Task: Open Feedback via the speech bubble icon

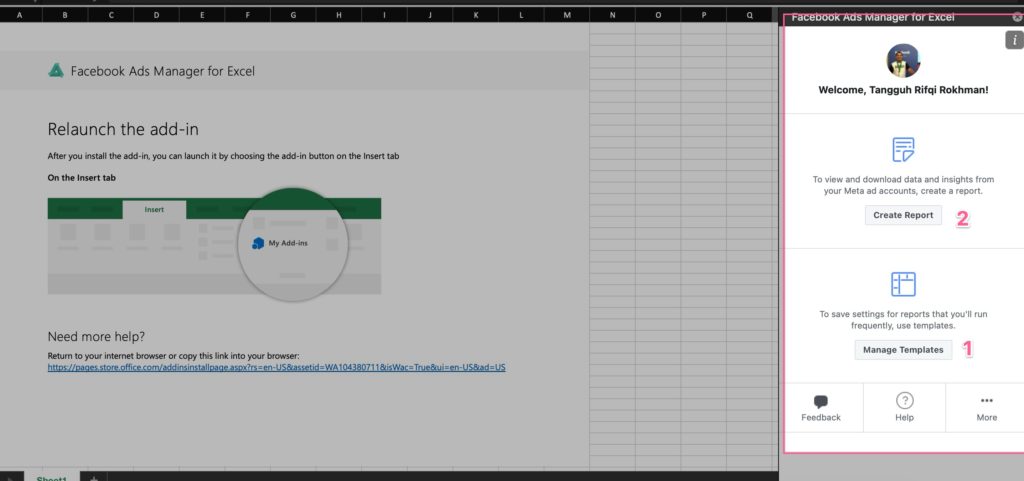Action: (821, 401)
